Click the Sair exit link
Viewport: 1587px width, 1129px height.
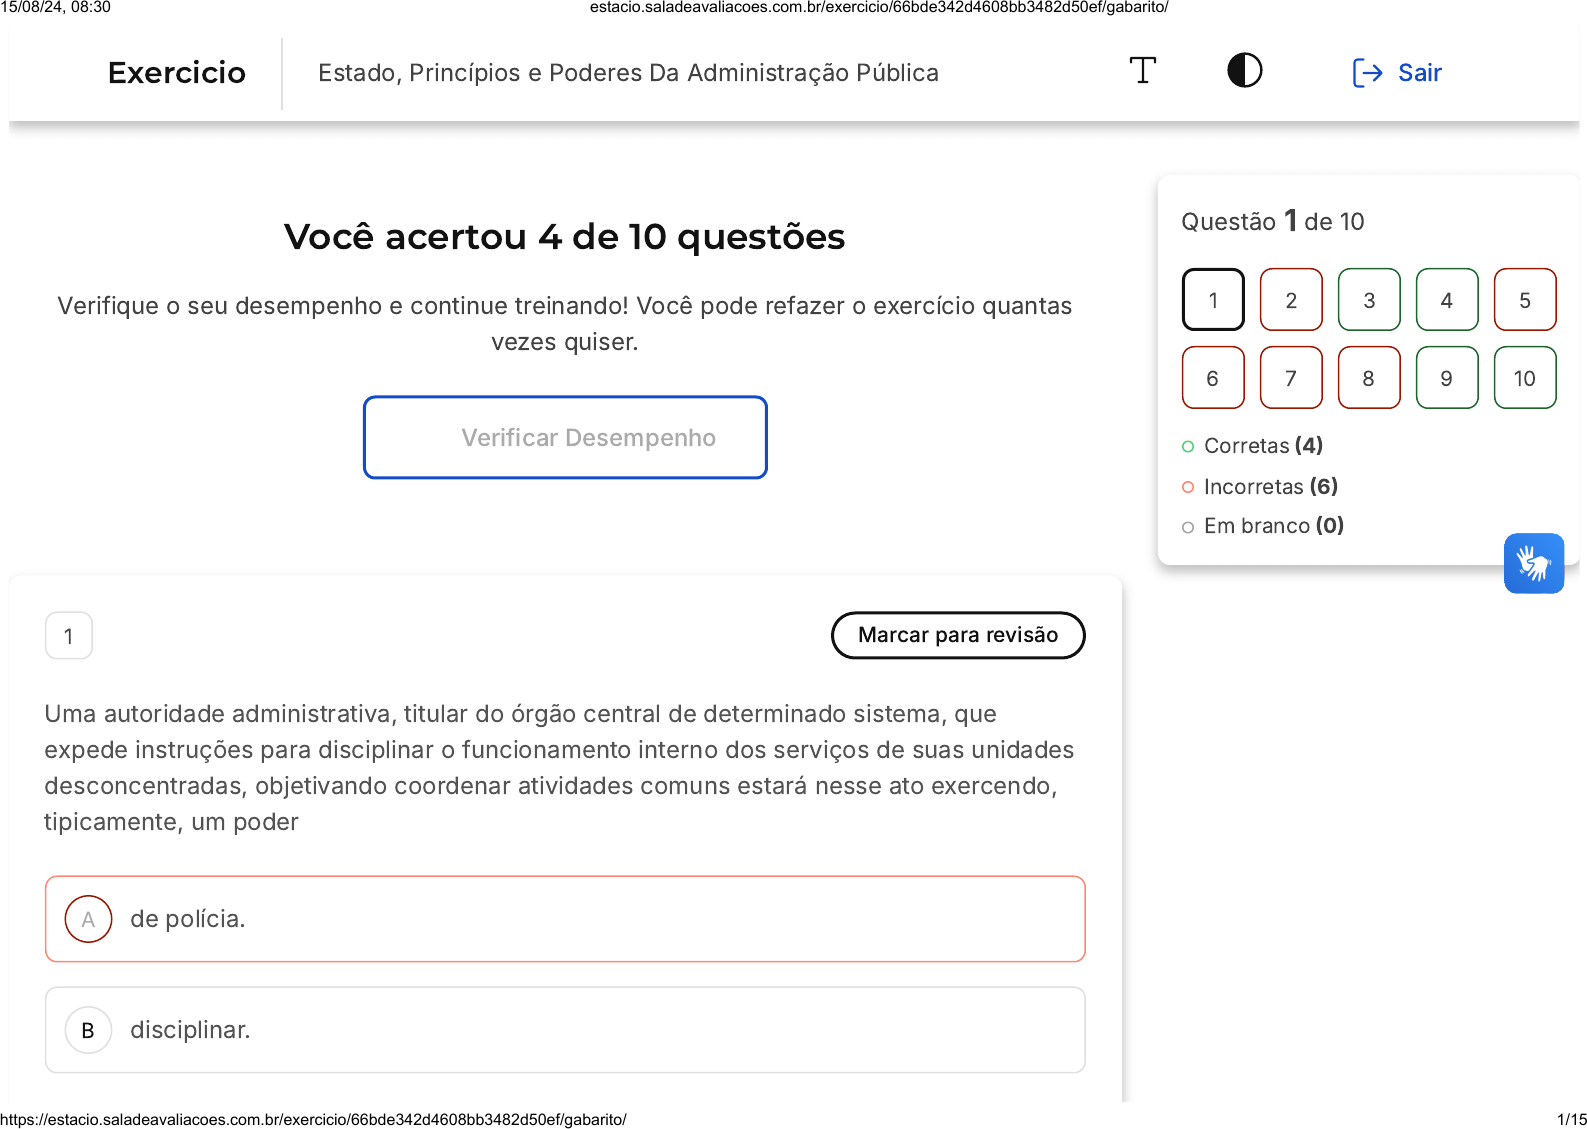click(x=1419, y=73)
